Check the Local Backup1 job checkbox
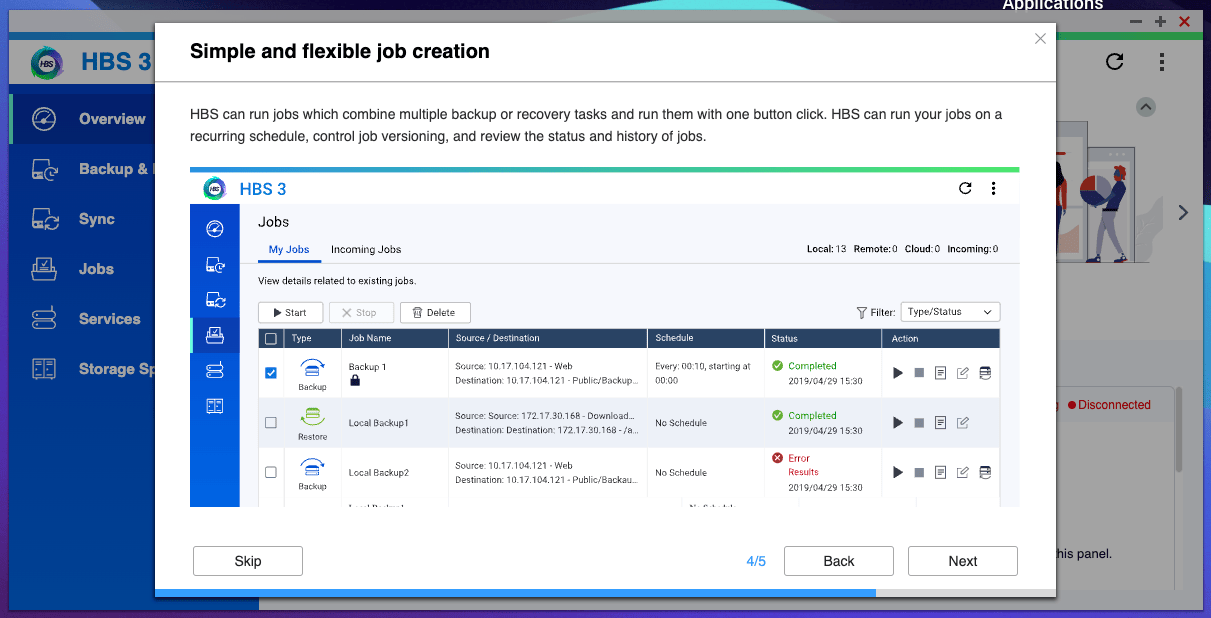 tap(271, 423)
